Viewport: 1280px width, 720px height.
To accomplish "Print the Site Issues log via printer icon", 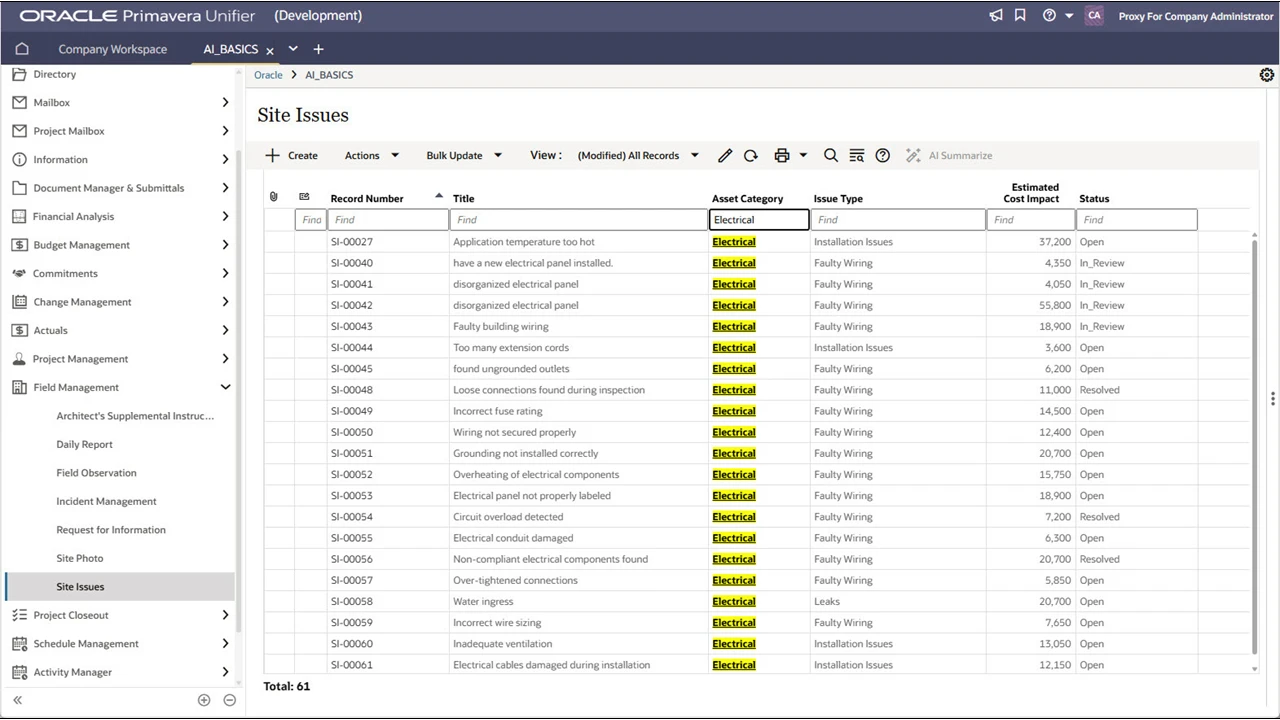I will pos(781,155).
